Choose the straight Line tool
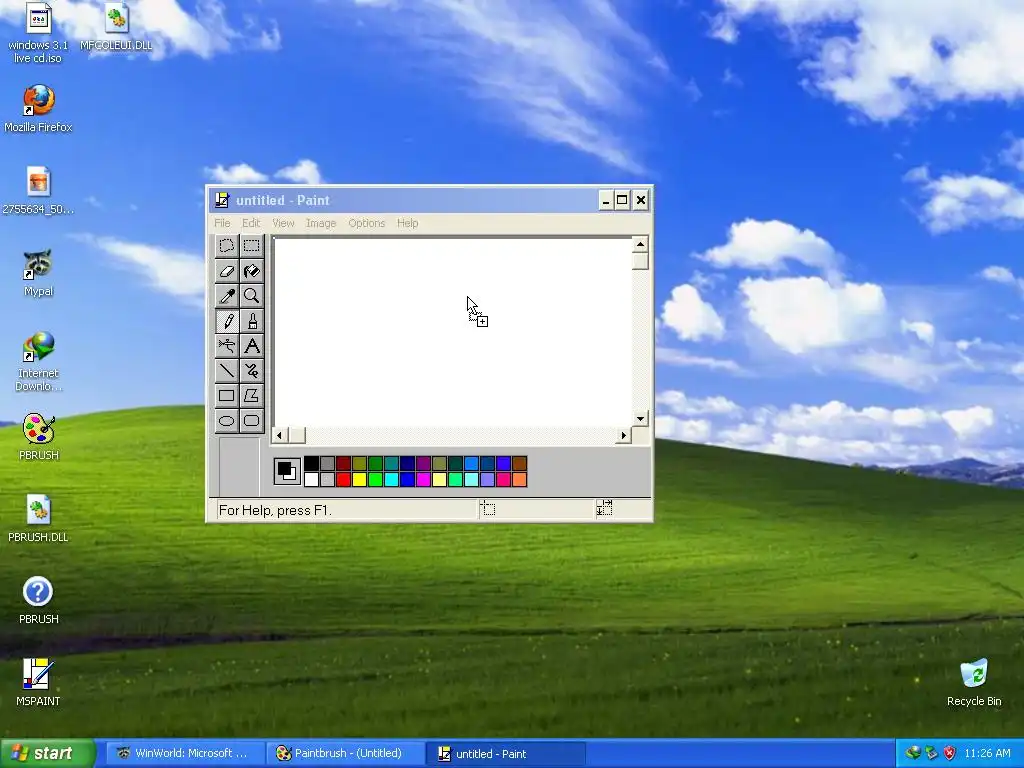The width and height of the screenshot is (1024, 768). [227, 370]
